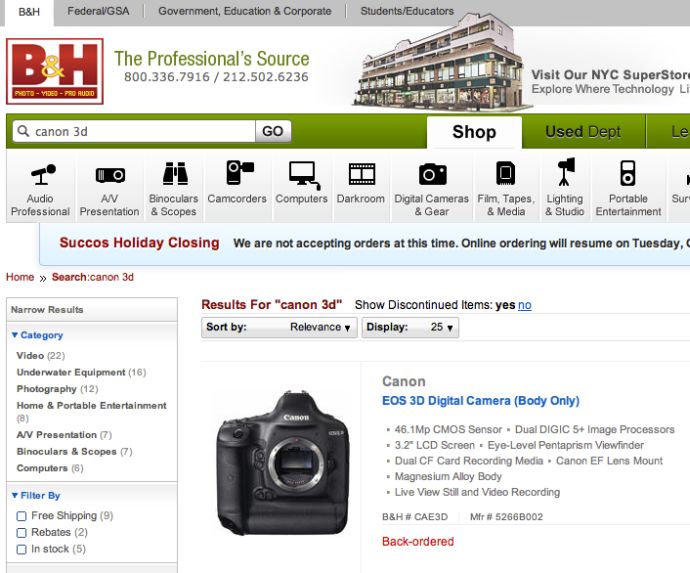Switch to the Federal/GSA tab
The image size is (690, 573).
click(x=98, y=11)
